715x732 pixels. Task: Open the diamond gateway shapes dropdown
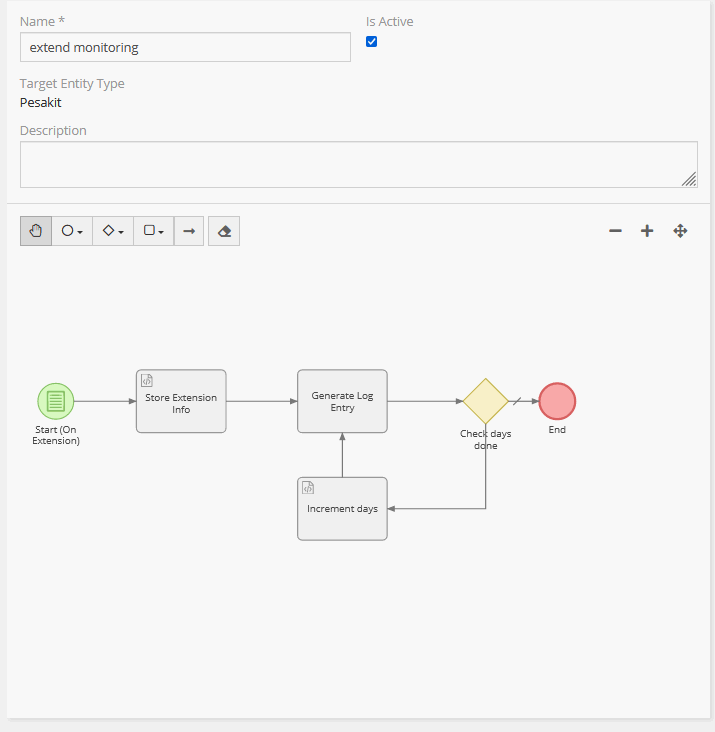tap(113, 231)
